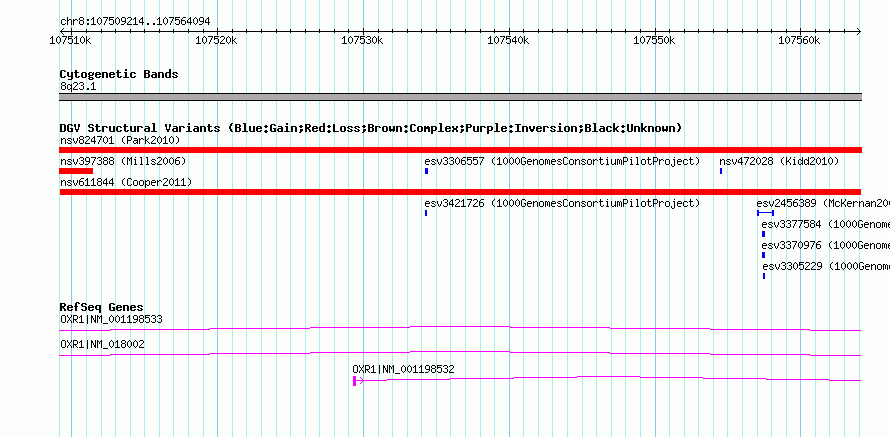Click the DGV Structural Variants track title
Image resolution: width=890 pixels, height=437 pixels.
371,128
